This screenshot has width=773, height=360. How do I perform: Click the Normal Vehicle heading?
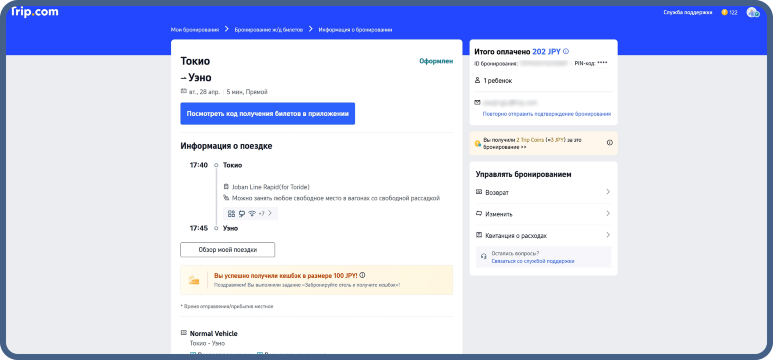pos(213,334)
